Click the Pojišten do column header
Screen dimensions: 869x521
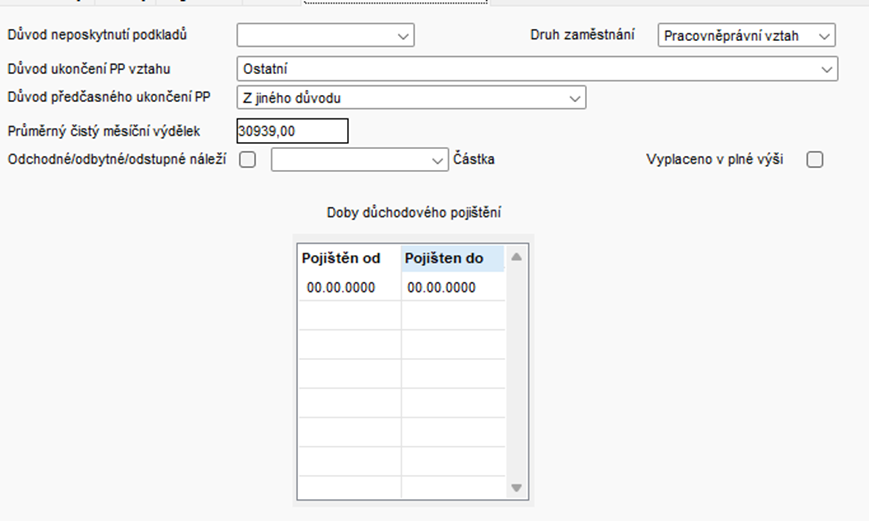(x=453, y=258)
